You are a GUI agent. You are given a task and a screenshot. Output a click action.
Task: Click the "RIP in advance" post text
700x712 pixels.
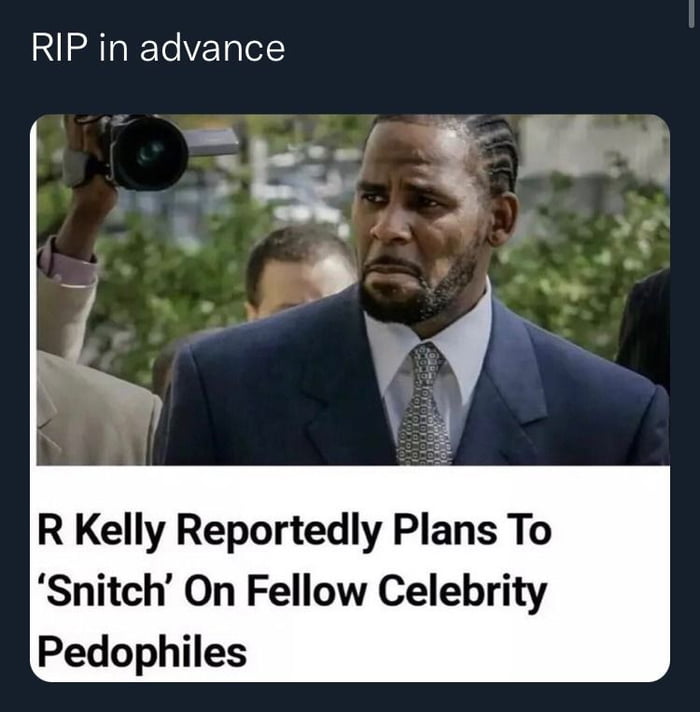click(158, 49)
